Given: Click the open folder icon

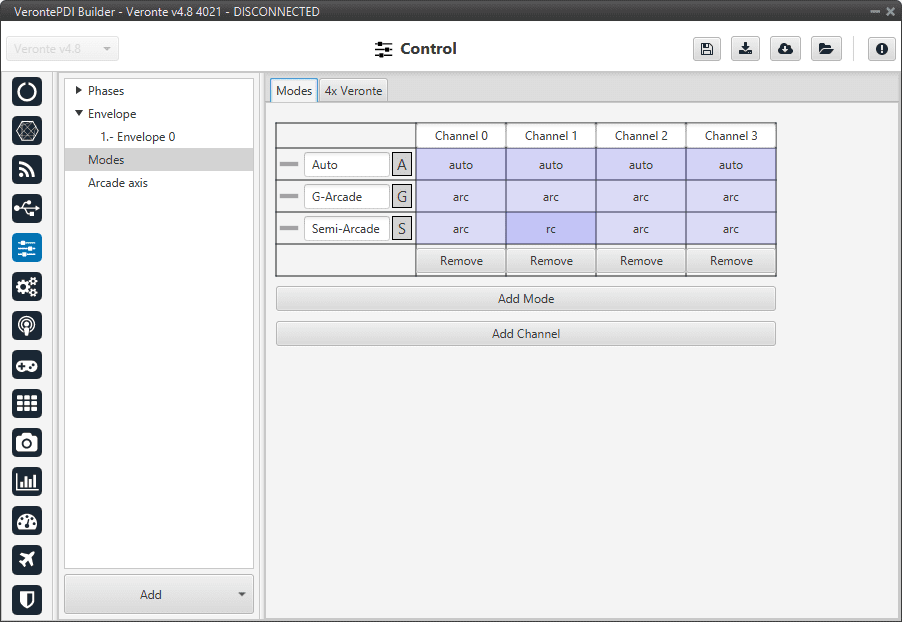Looking at the screenshot, I should tap(826, 49).
